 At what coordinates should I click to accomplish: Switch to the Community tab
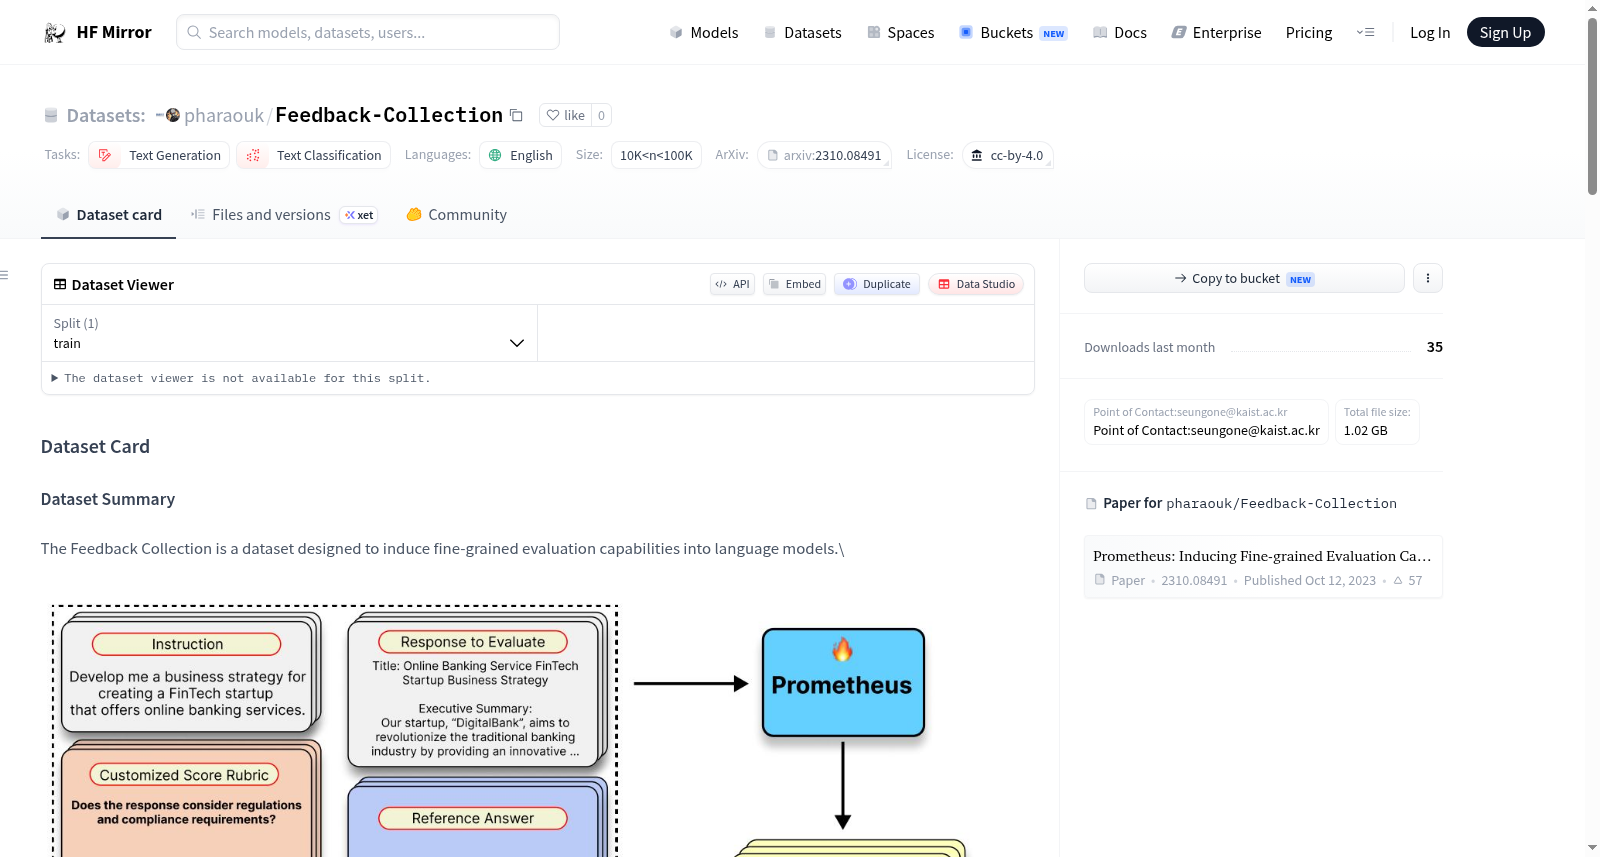point(456,215)
